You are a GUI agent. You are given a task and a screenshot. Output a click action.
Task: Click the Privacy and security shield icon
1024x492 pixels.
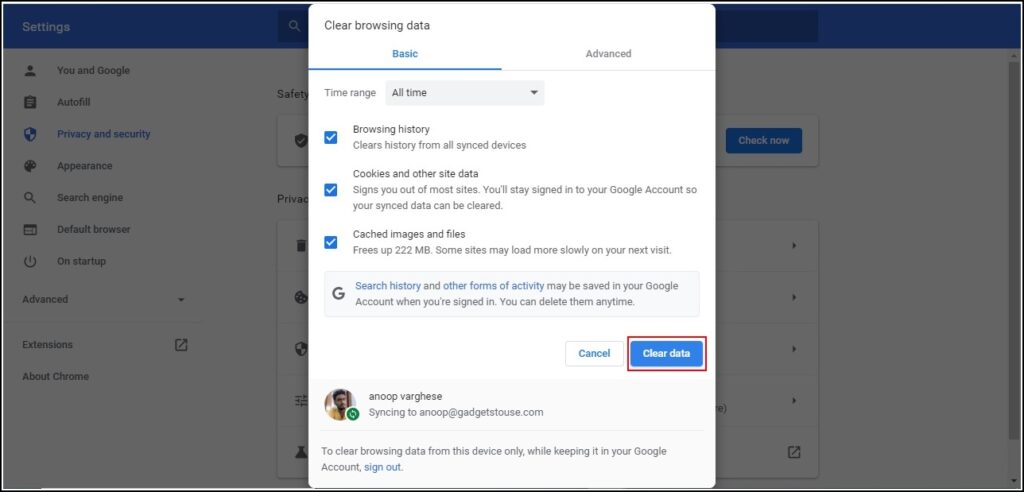click(x=30, y=134)
